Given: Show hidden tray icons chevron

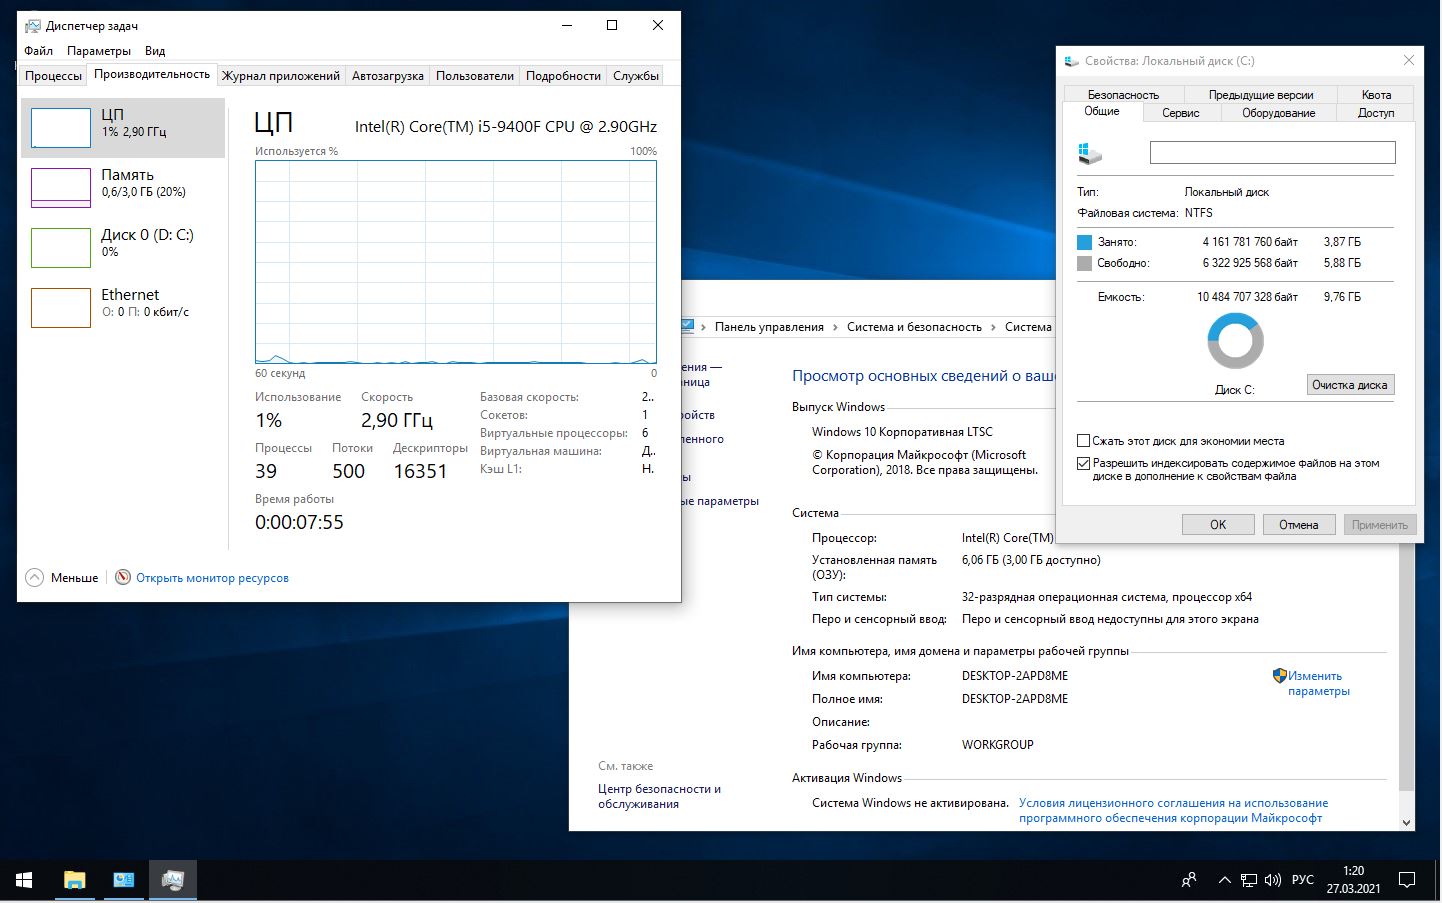Looking at the screenshot, I should coord(1224,880).
